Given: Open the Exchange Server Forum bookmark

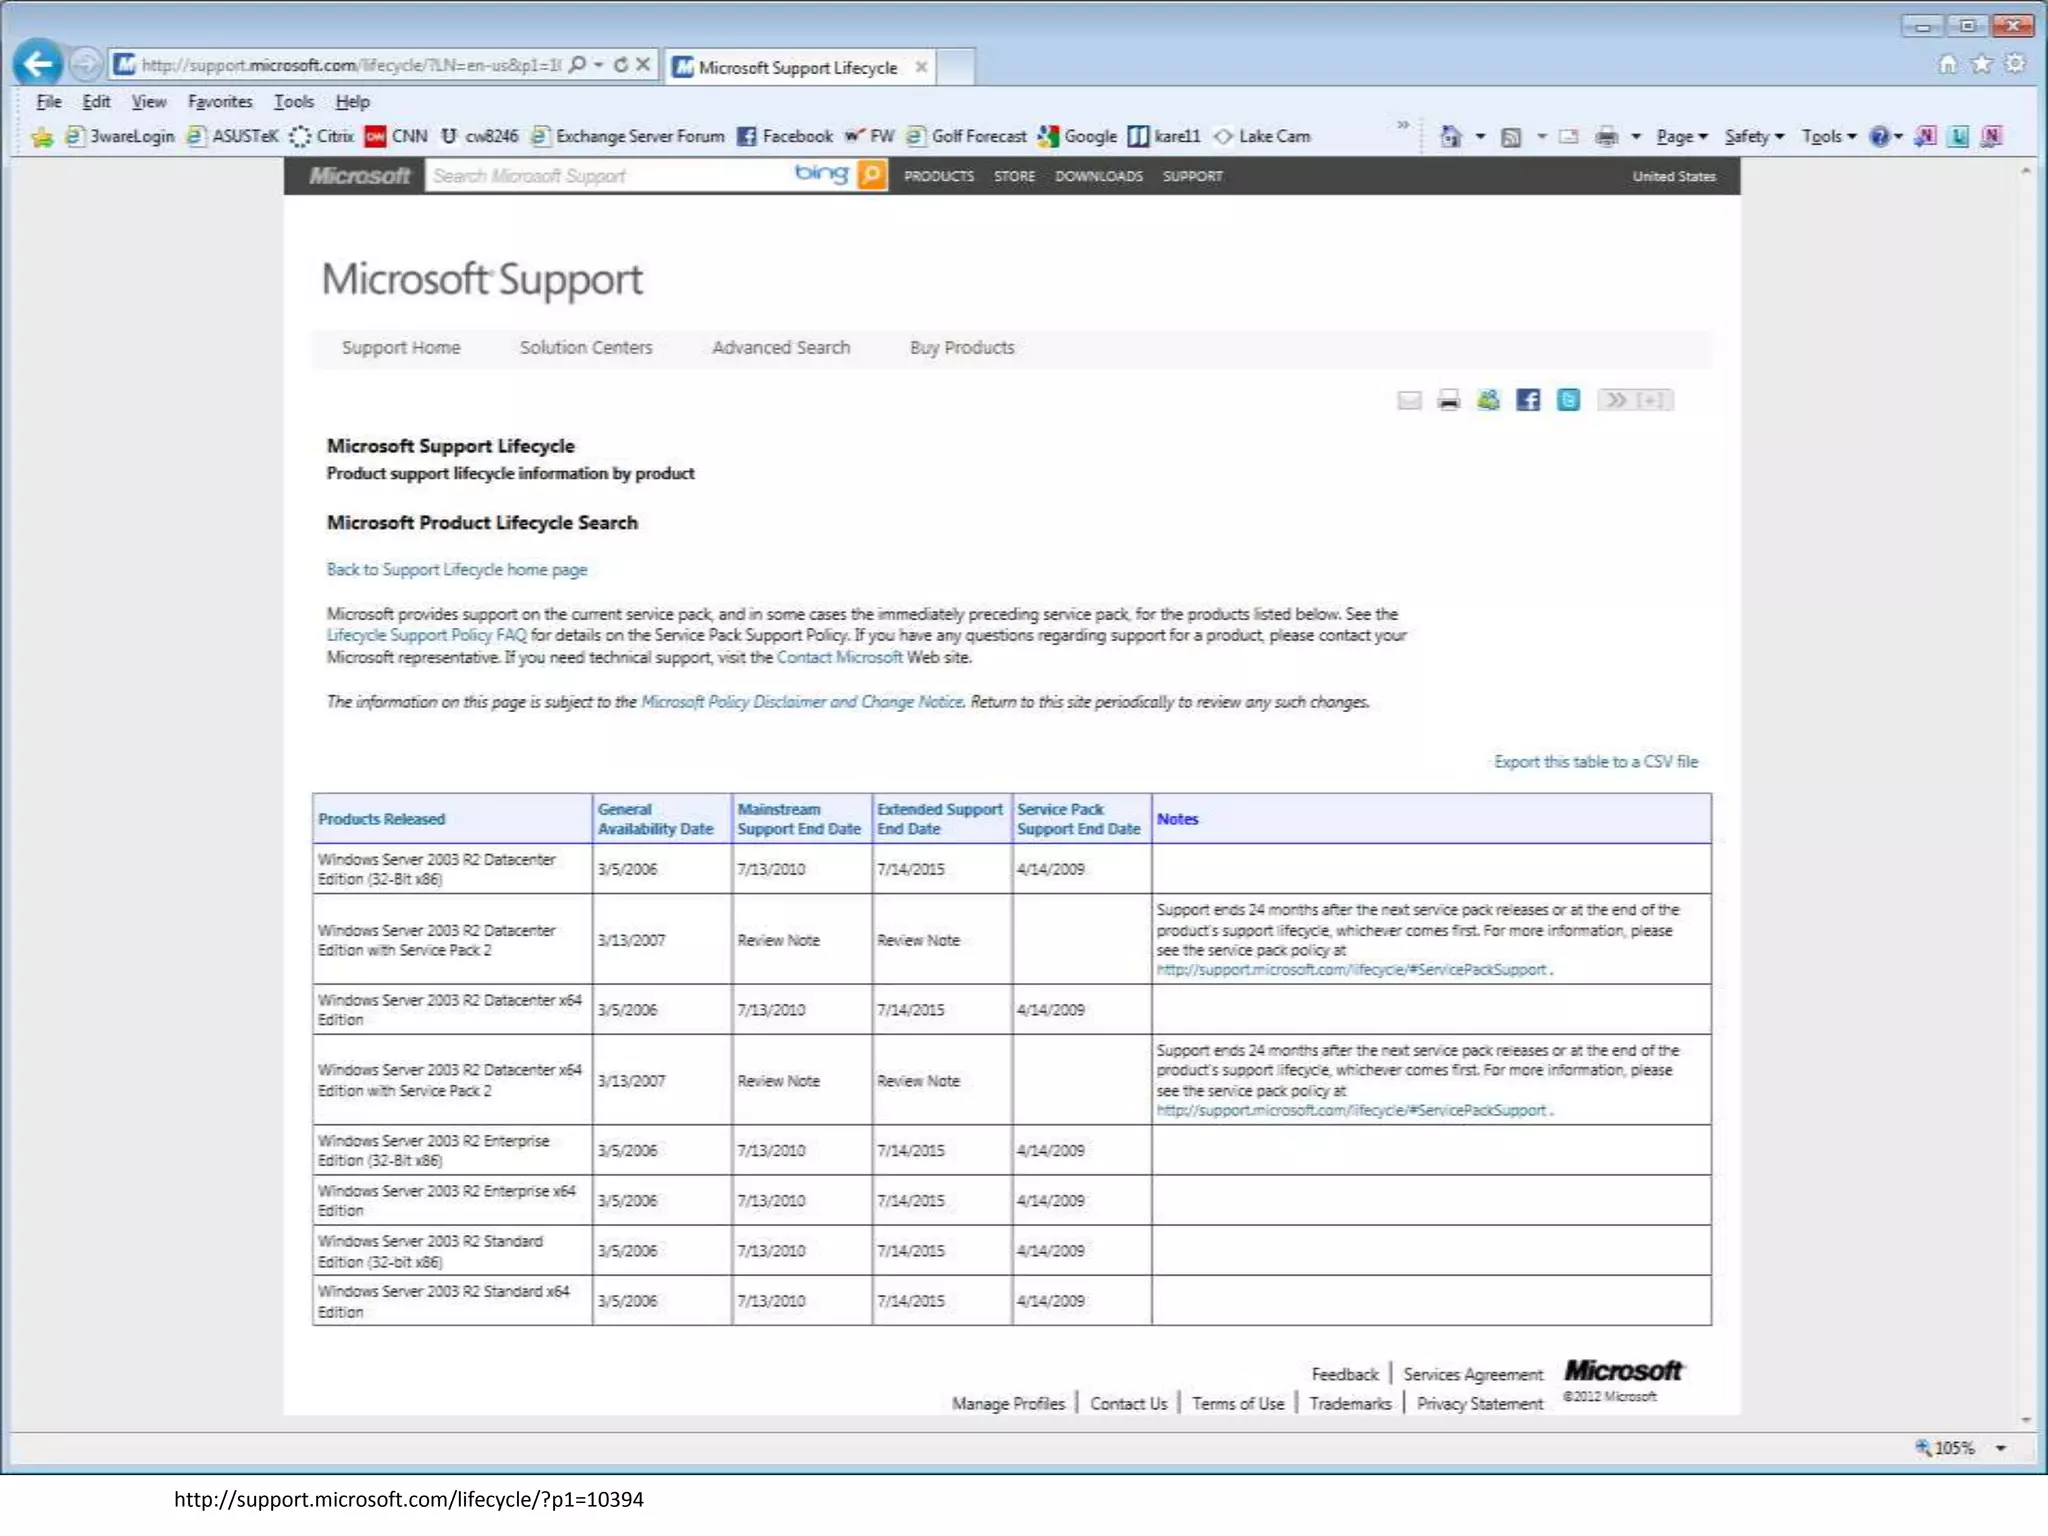Looking at the screenshot, I should coord(628,136).
